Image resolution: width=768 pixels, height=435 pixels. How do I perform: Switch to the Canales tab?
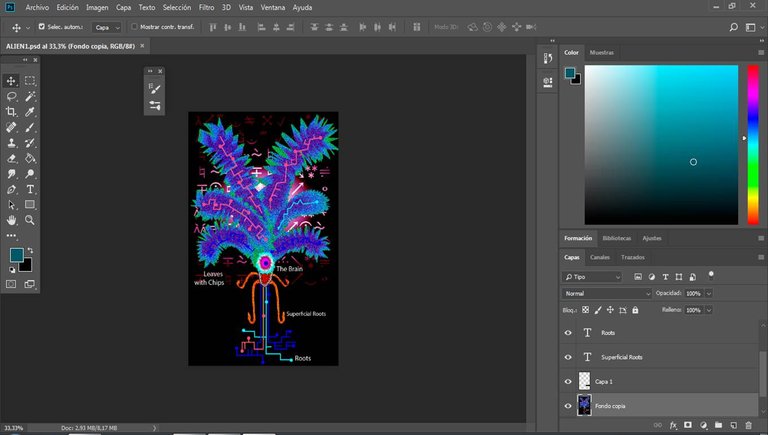600,257
